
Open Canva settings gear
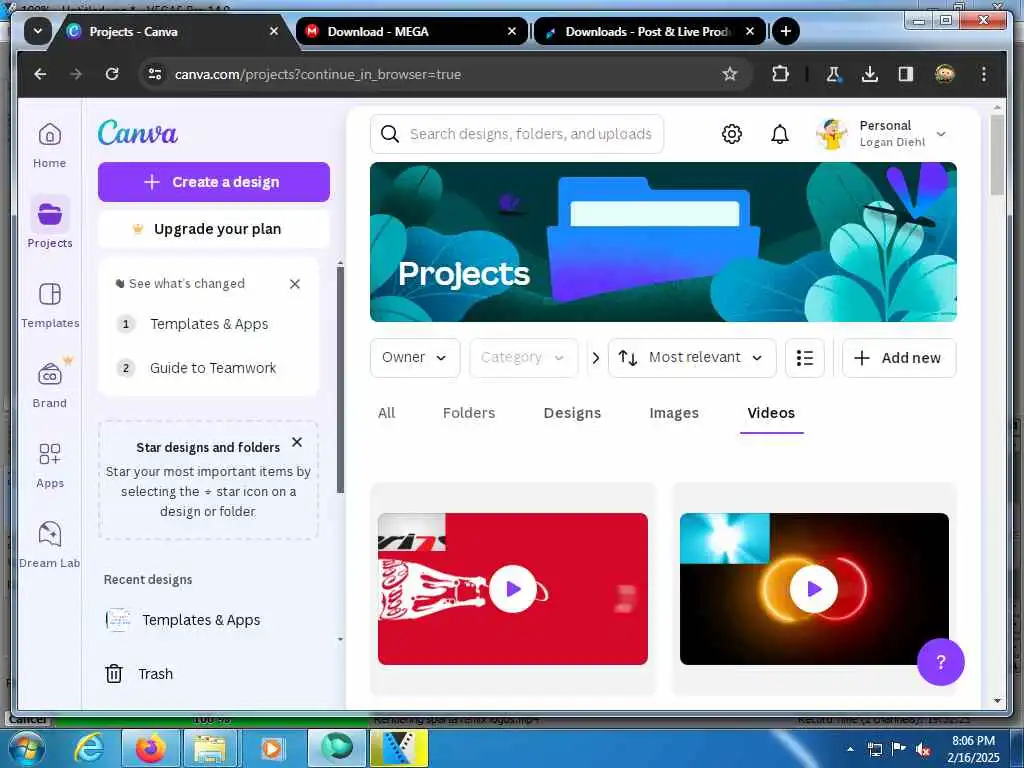(x=731, y=134)
